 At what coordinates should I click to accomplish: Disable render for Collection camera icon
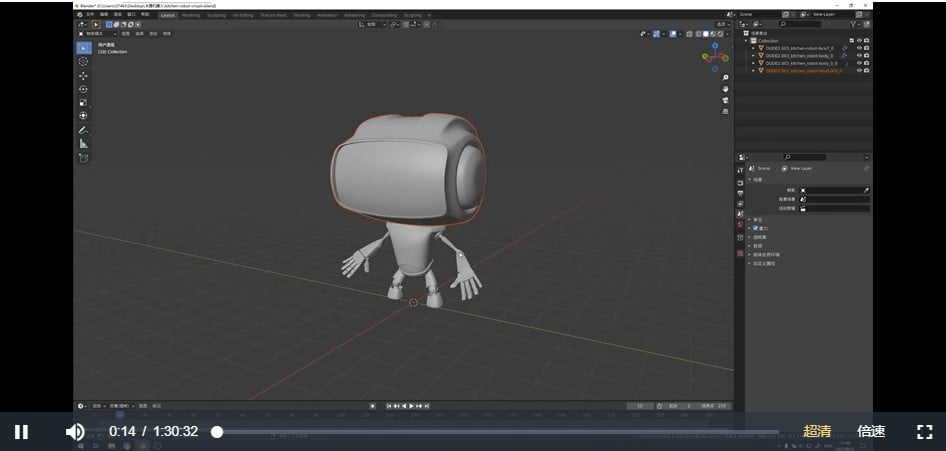(866, 40)
